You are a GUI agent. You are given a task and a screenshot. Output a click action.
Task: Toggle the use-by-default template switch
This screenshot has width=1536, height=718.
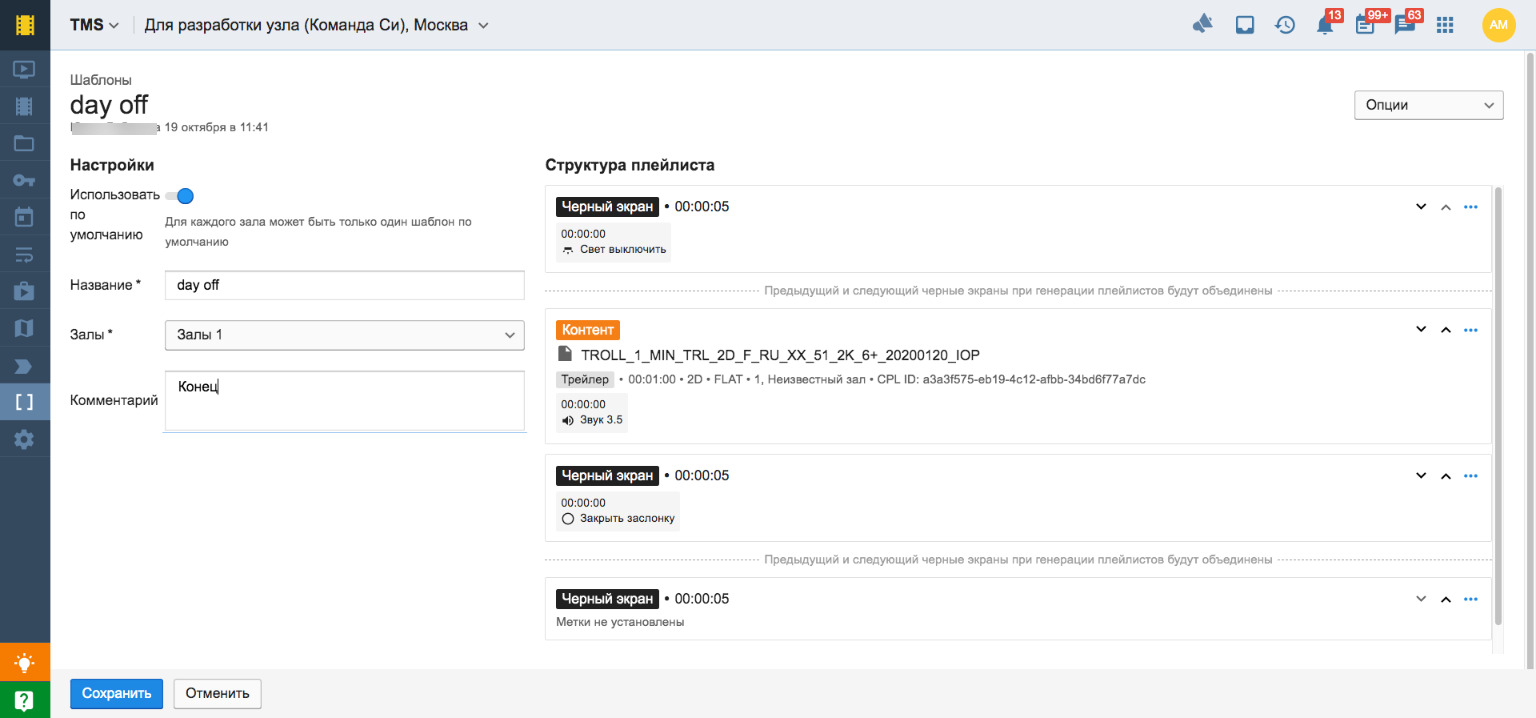pos(180,196)
